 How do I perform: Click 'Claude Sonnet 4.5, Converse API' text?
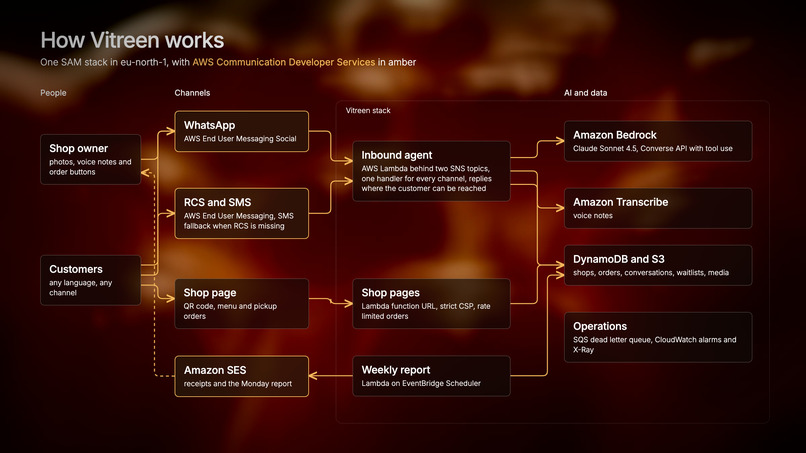tap(630, 149)
